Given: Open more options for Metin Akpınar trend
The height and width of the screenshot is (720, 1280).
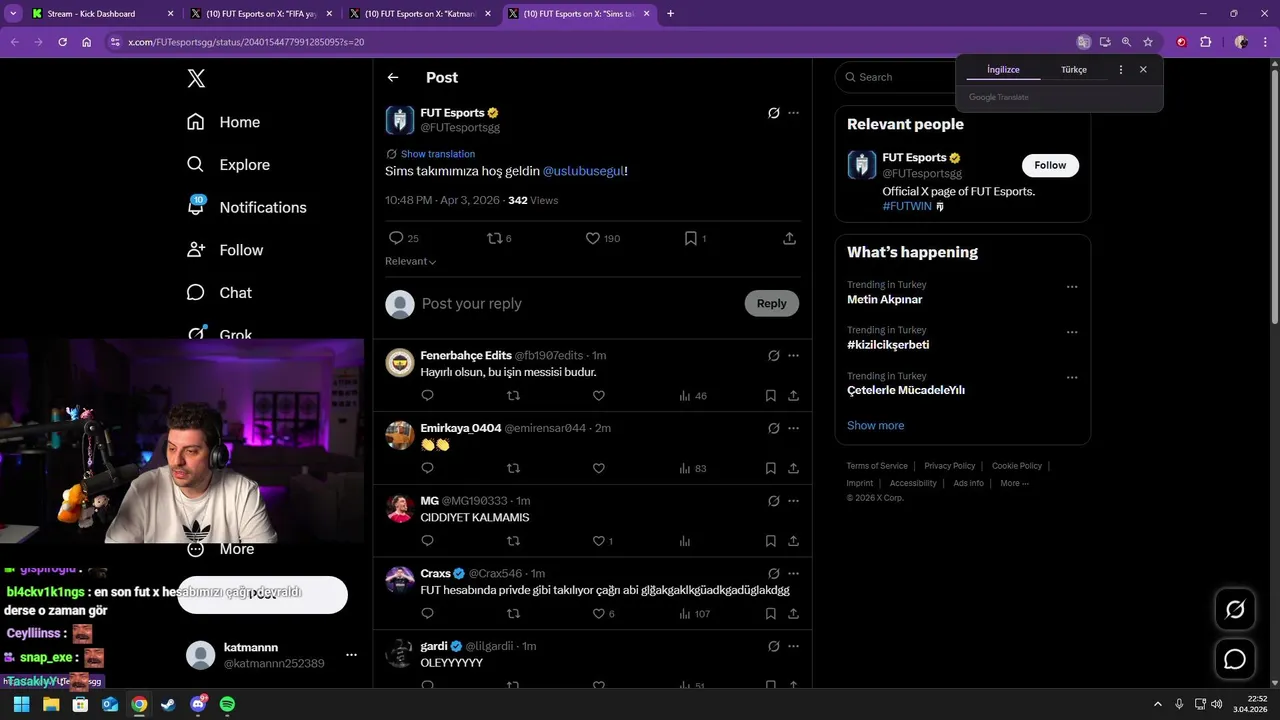Looking at the screenshot, I should (1072, 287).
